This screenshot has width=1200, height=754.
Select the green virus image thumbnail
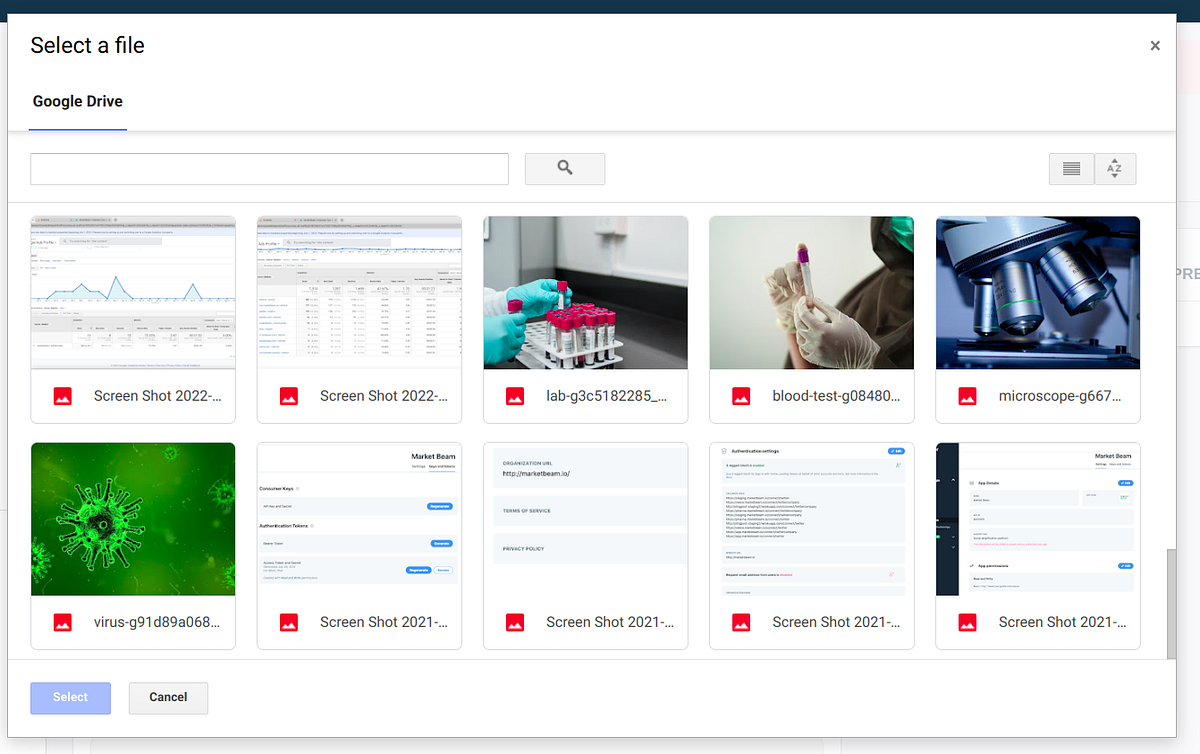[133, 518]
